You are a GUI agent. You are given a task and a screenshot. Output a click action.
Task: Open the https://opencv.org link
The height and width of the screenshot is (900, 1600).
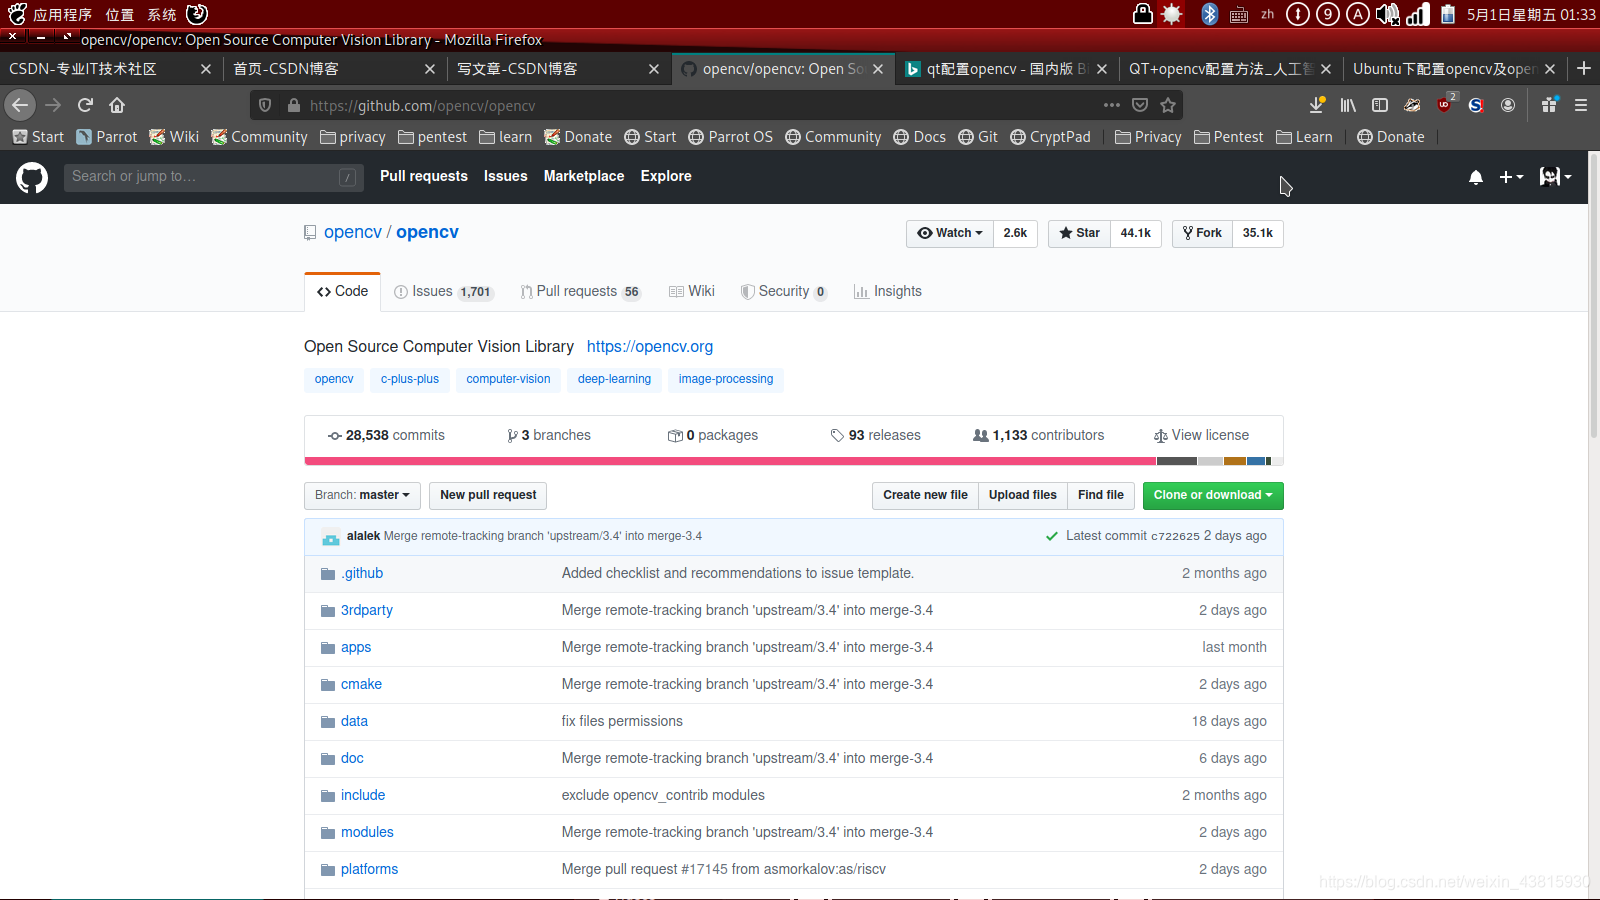tap(650, 346)
